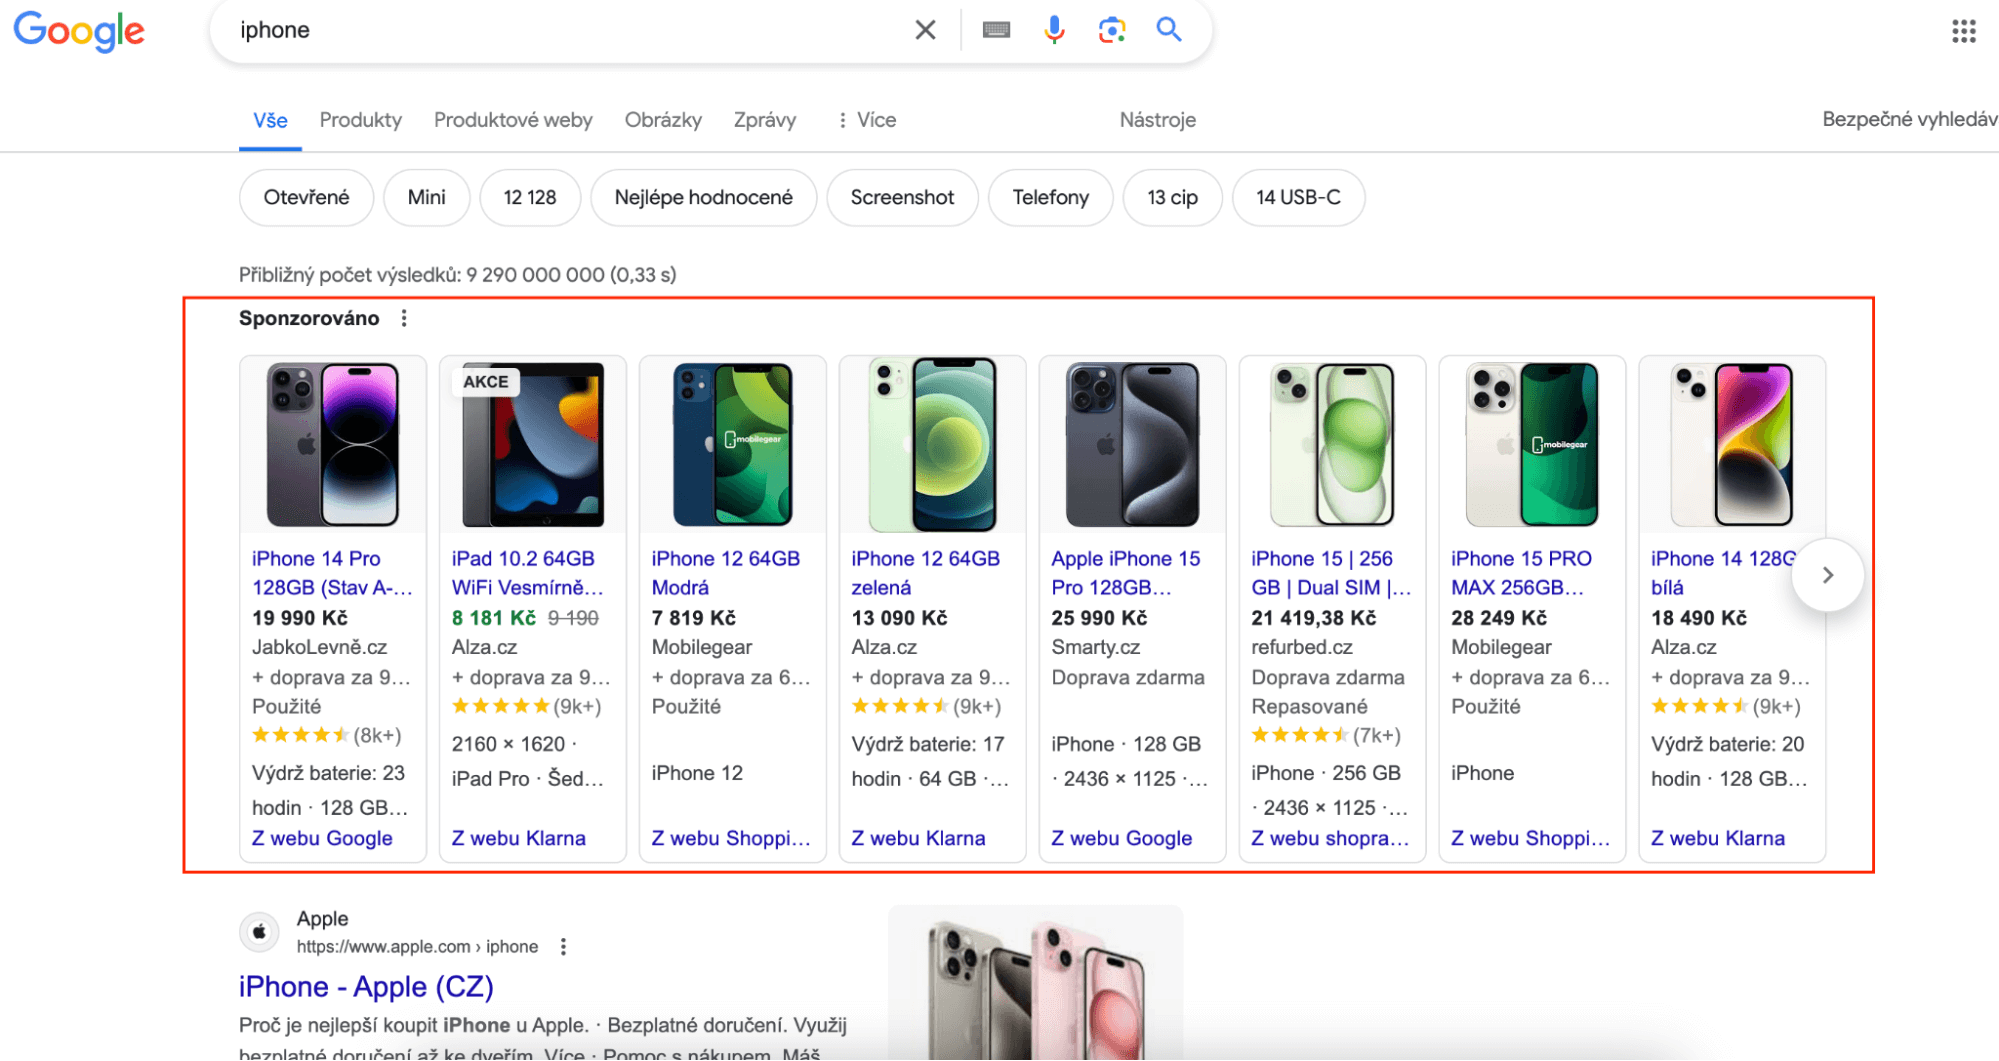The height and width of the screenshot is (1061, 1999).
Task: Click Z webu Klarna under iPhone 14 bílá
Action: pyautogui.click(x=1718, y=838)
